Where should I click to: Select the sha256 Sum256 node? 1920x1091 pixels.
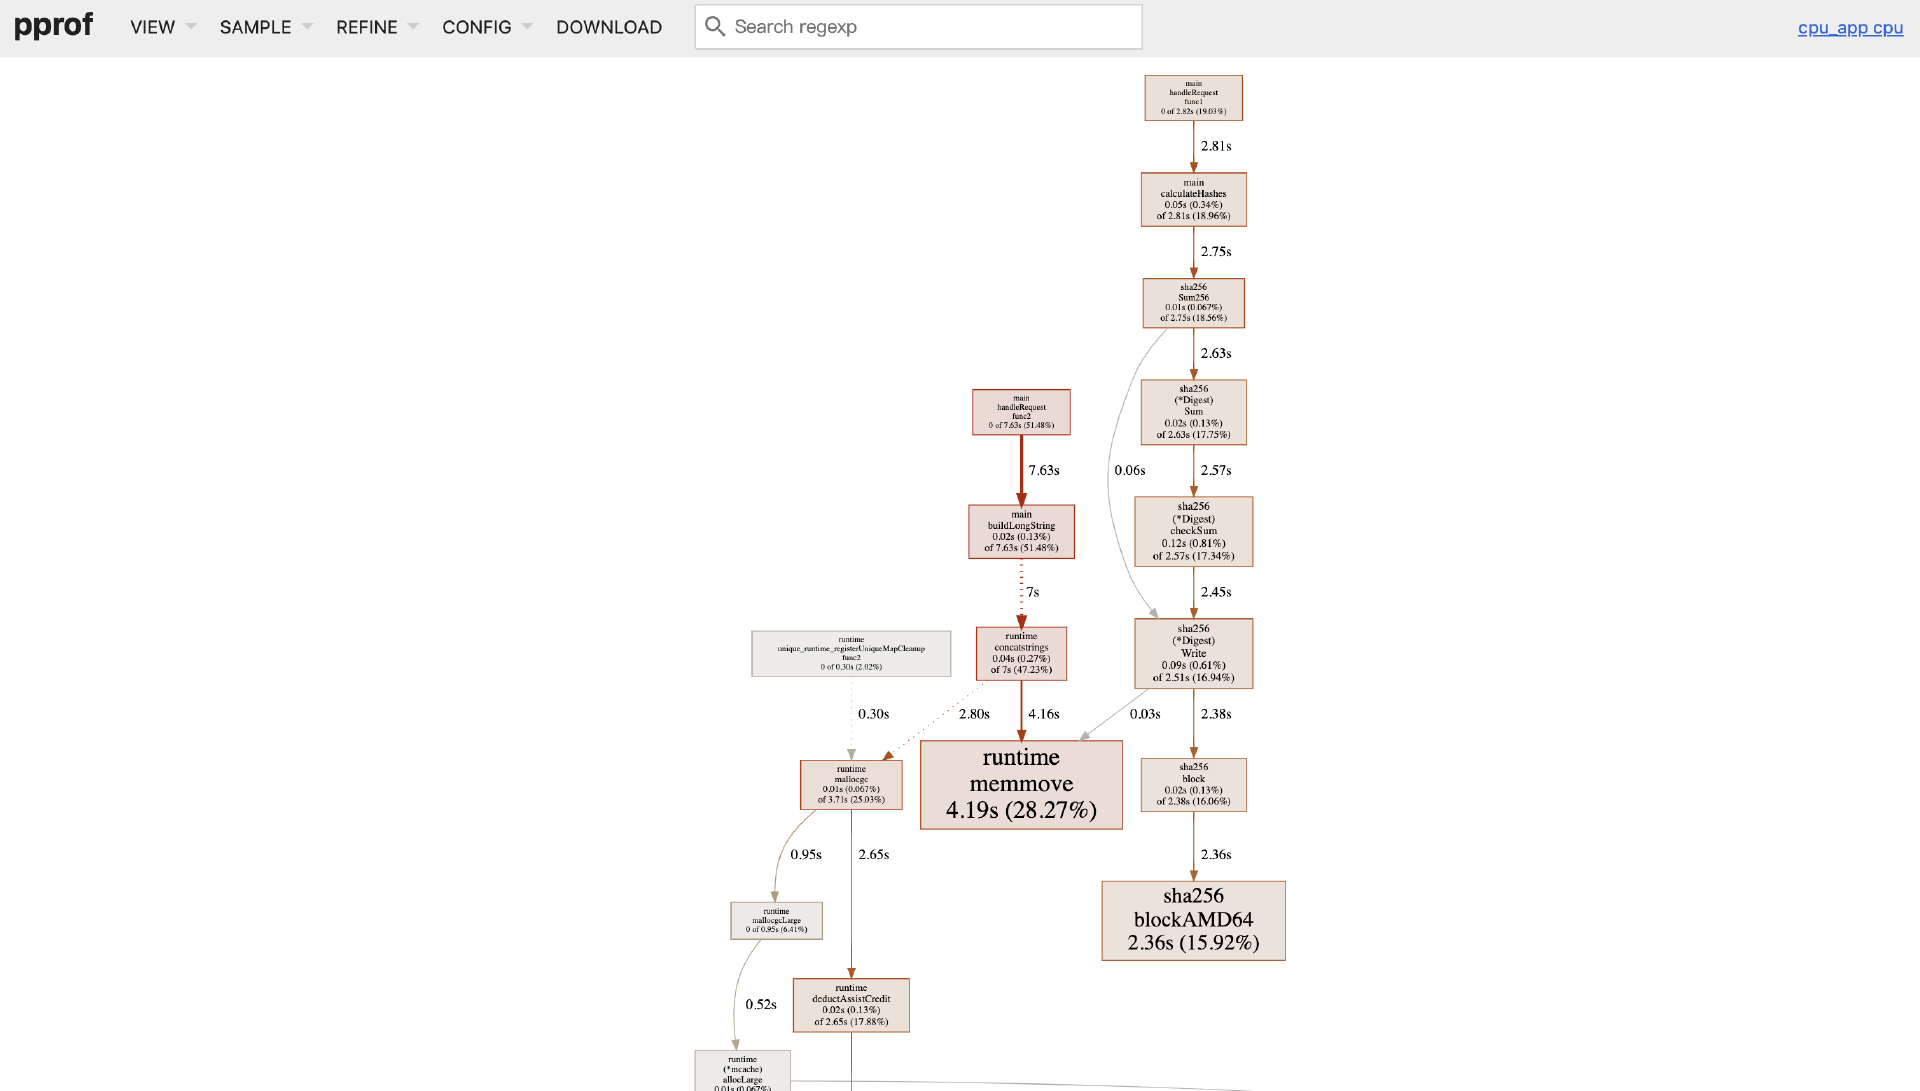click(1192, 302)
